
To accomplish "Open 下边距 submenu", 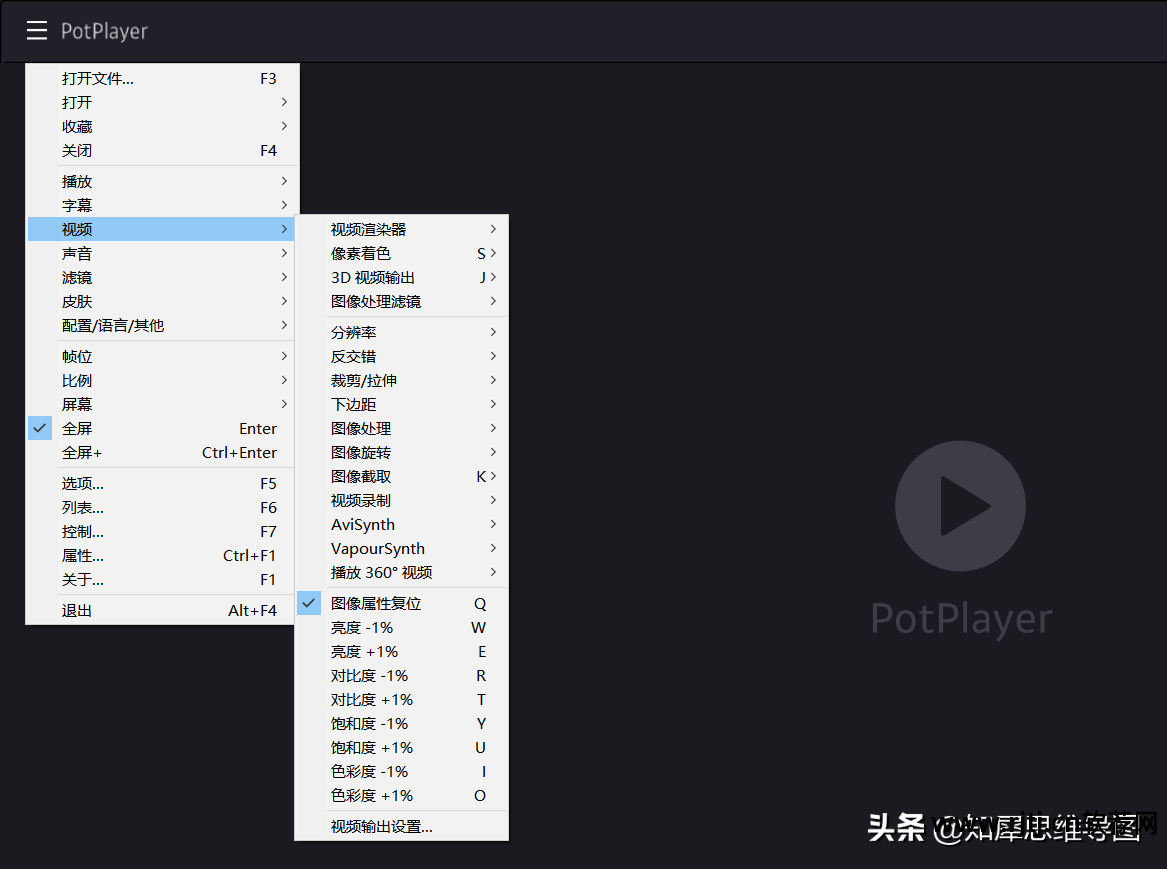I will point(401,404).
